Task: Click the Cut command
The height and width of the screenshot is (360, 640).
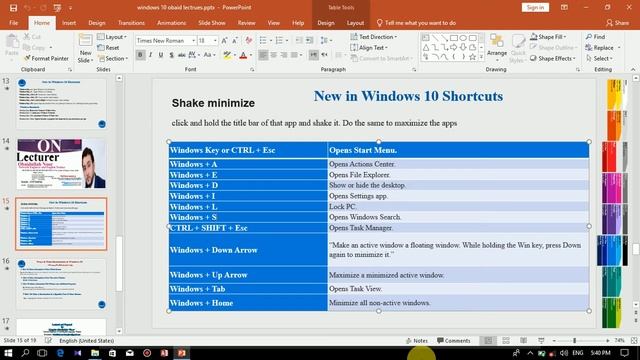Action: (x=32, y=37)
